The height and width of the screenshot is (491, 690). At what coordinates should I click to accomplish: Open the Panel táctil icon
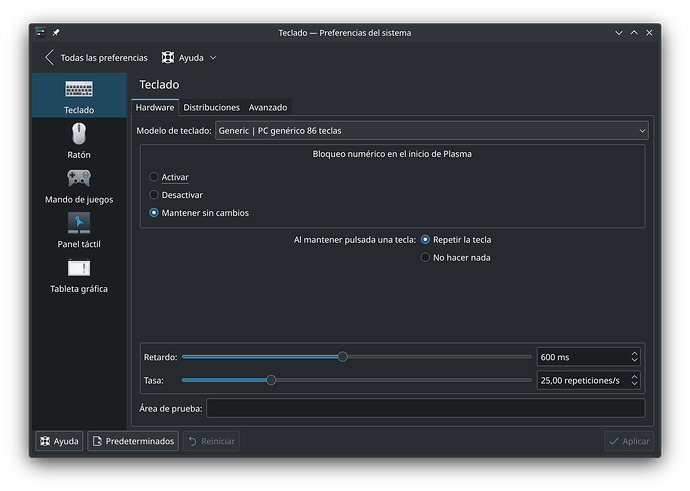point(79,223)
